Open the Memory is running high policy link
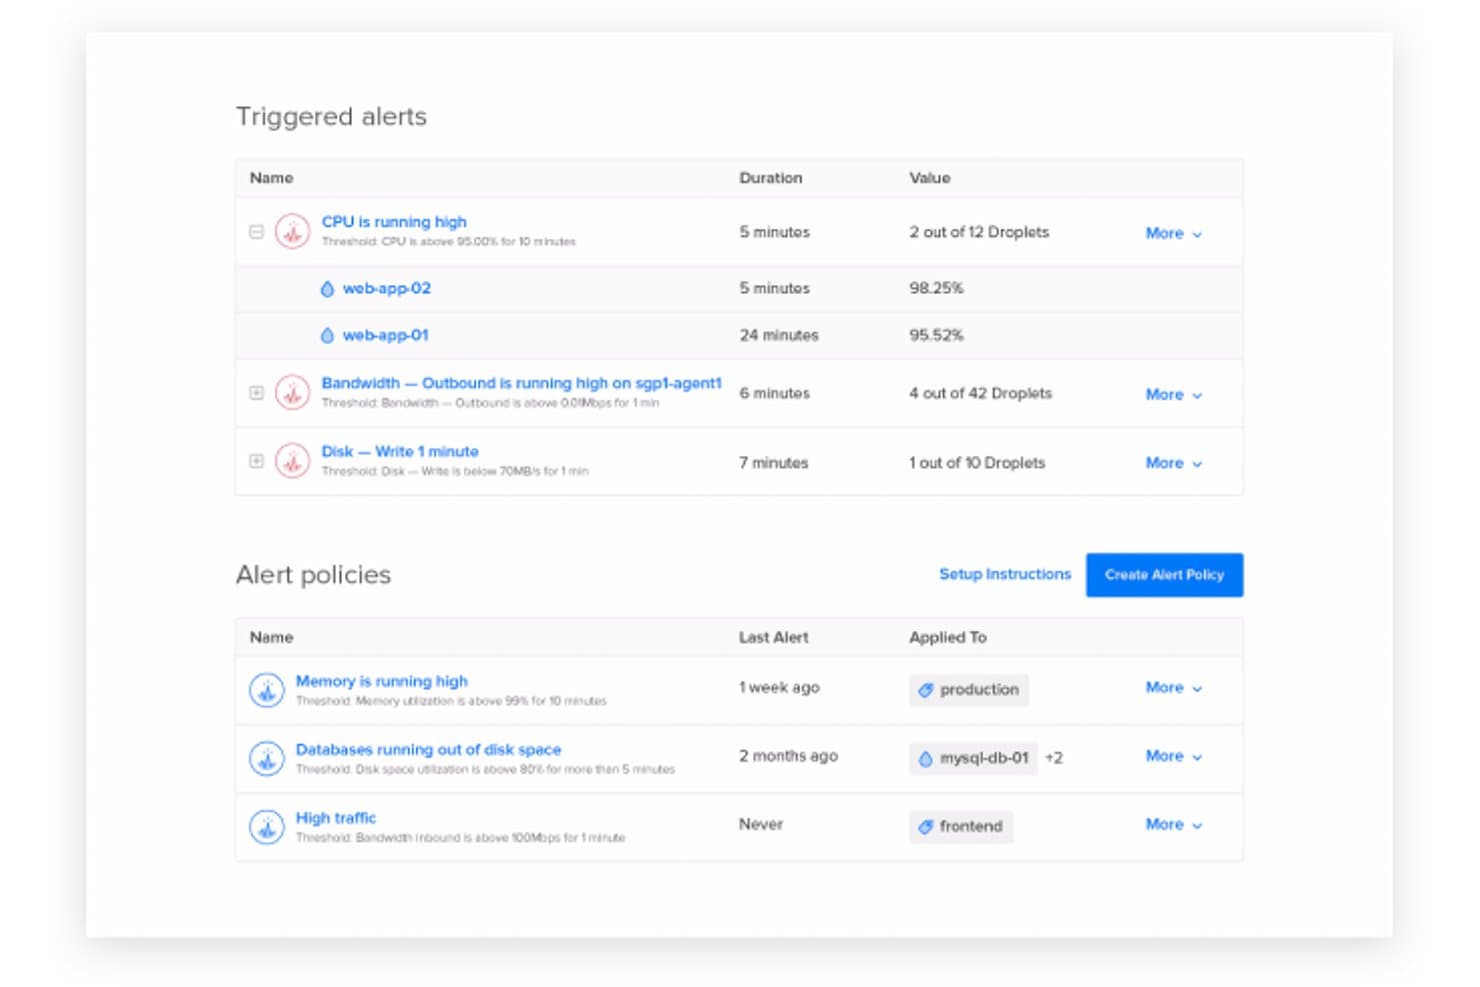The image size is (1480, 987). click(381, 681)
